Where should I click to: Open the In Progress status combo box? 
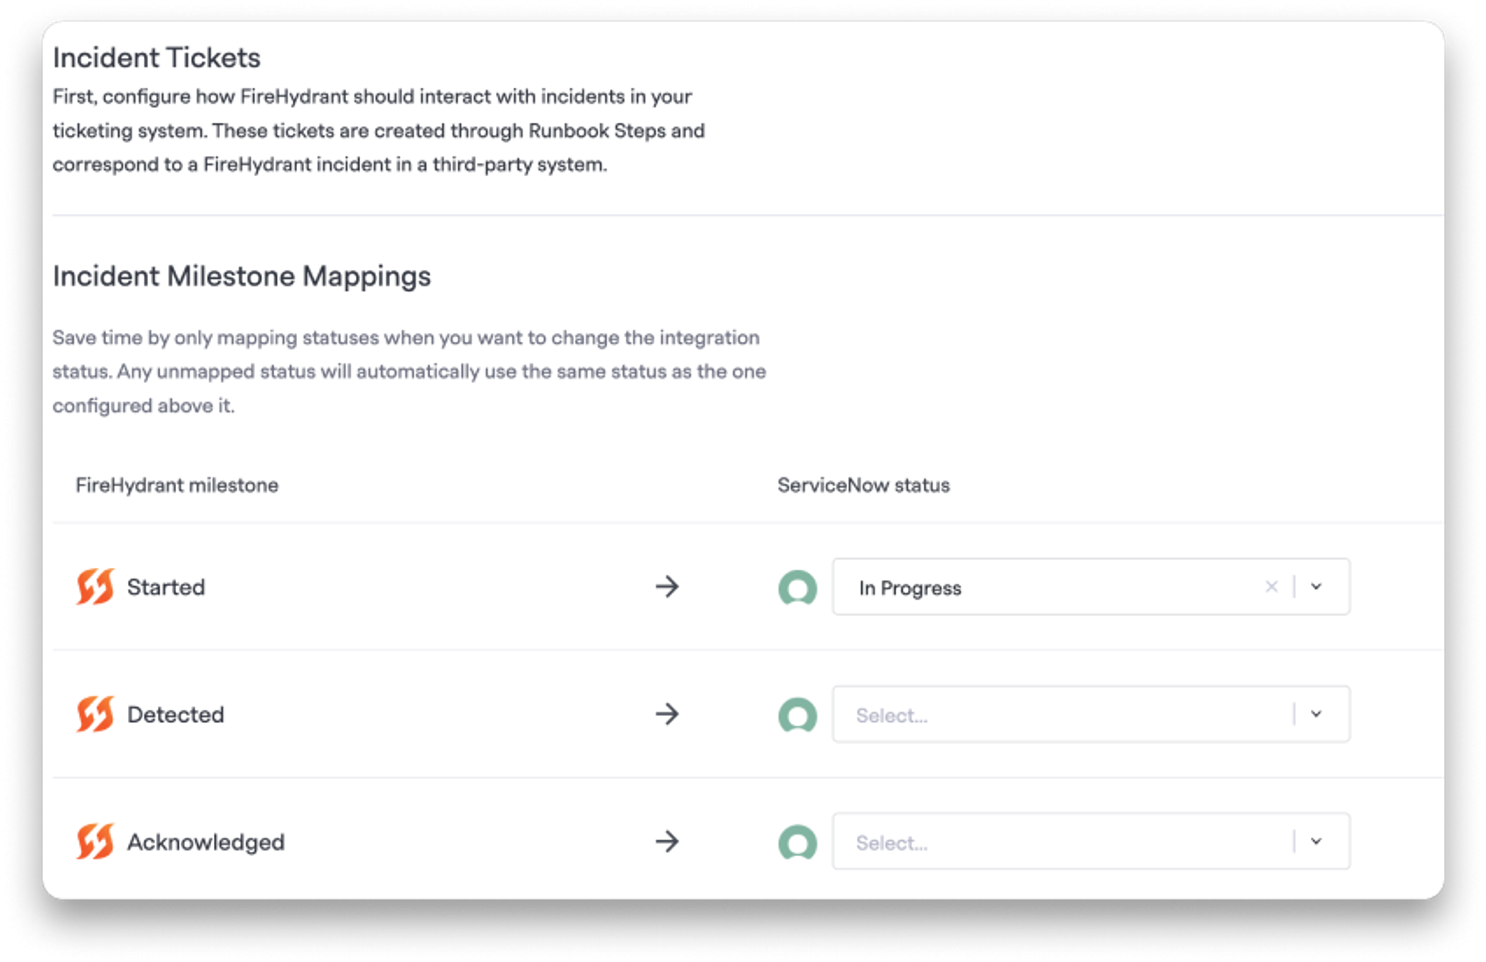coord(1091,587)
